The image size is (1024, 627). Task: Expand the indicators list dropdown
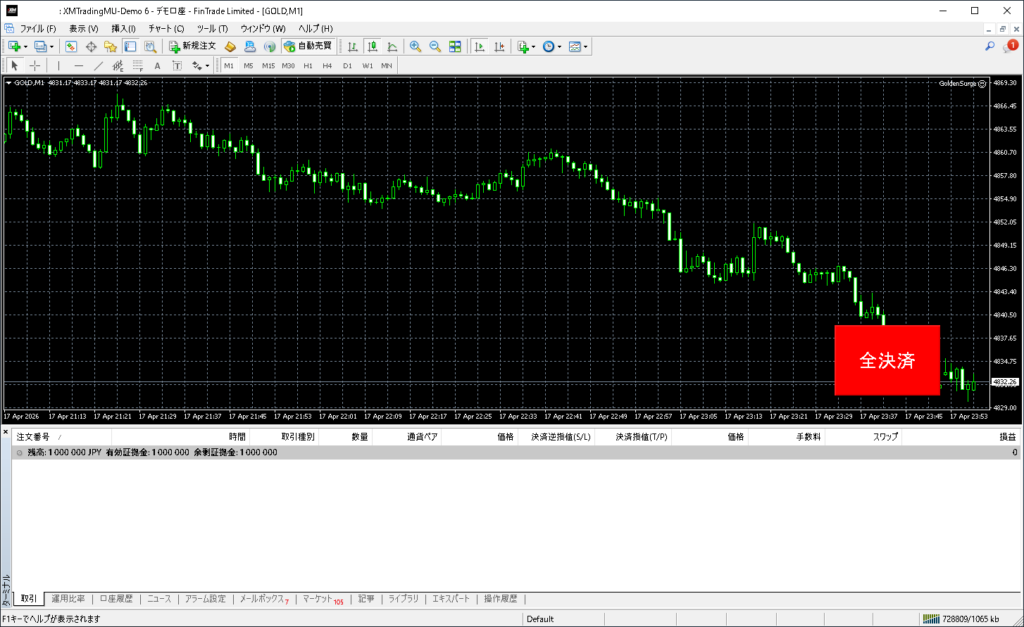(x=534, y=46)
